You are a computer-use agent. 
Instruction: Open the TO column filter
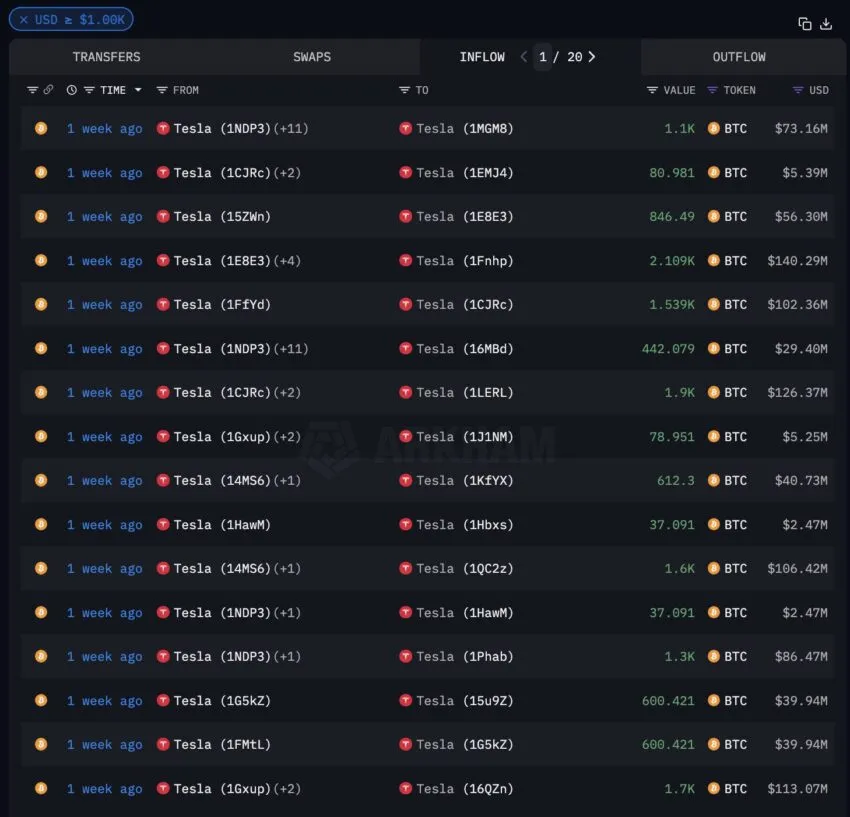pyautogui.click(x=404, y=90)
